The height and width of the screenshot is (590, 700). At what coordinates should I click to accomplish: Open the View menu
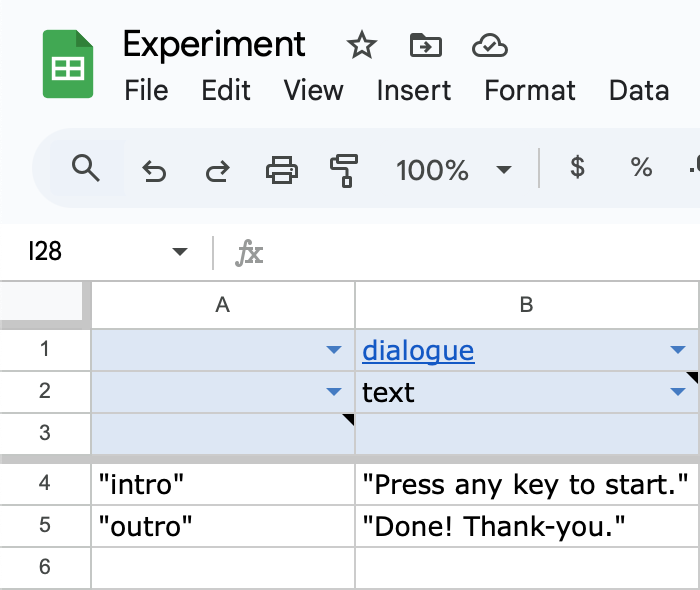[313, 91]
